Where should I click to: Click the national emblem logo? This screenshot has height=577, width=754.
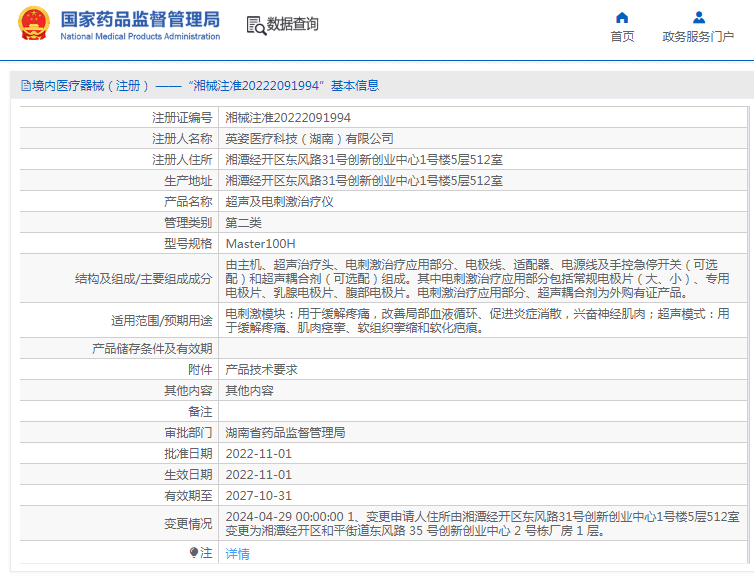34,24
